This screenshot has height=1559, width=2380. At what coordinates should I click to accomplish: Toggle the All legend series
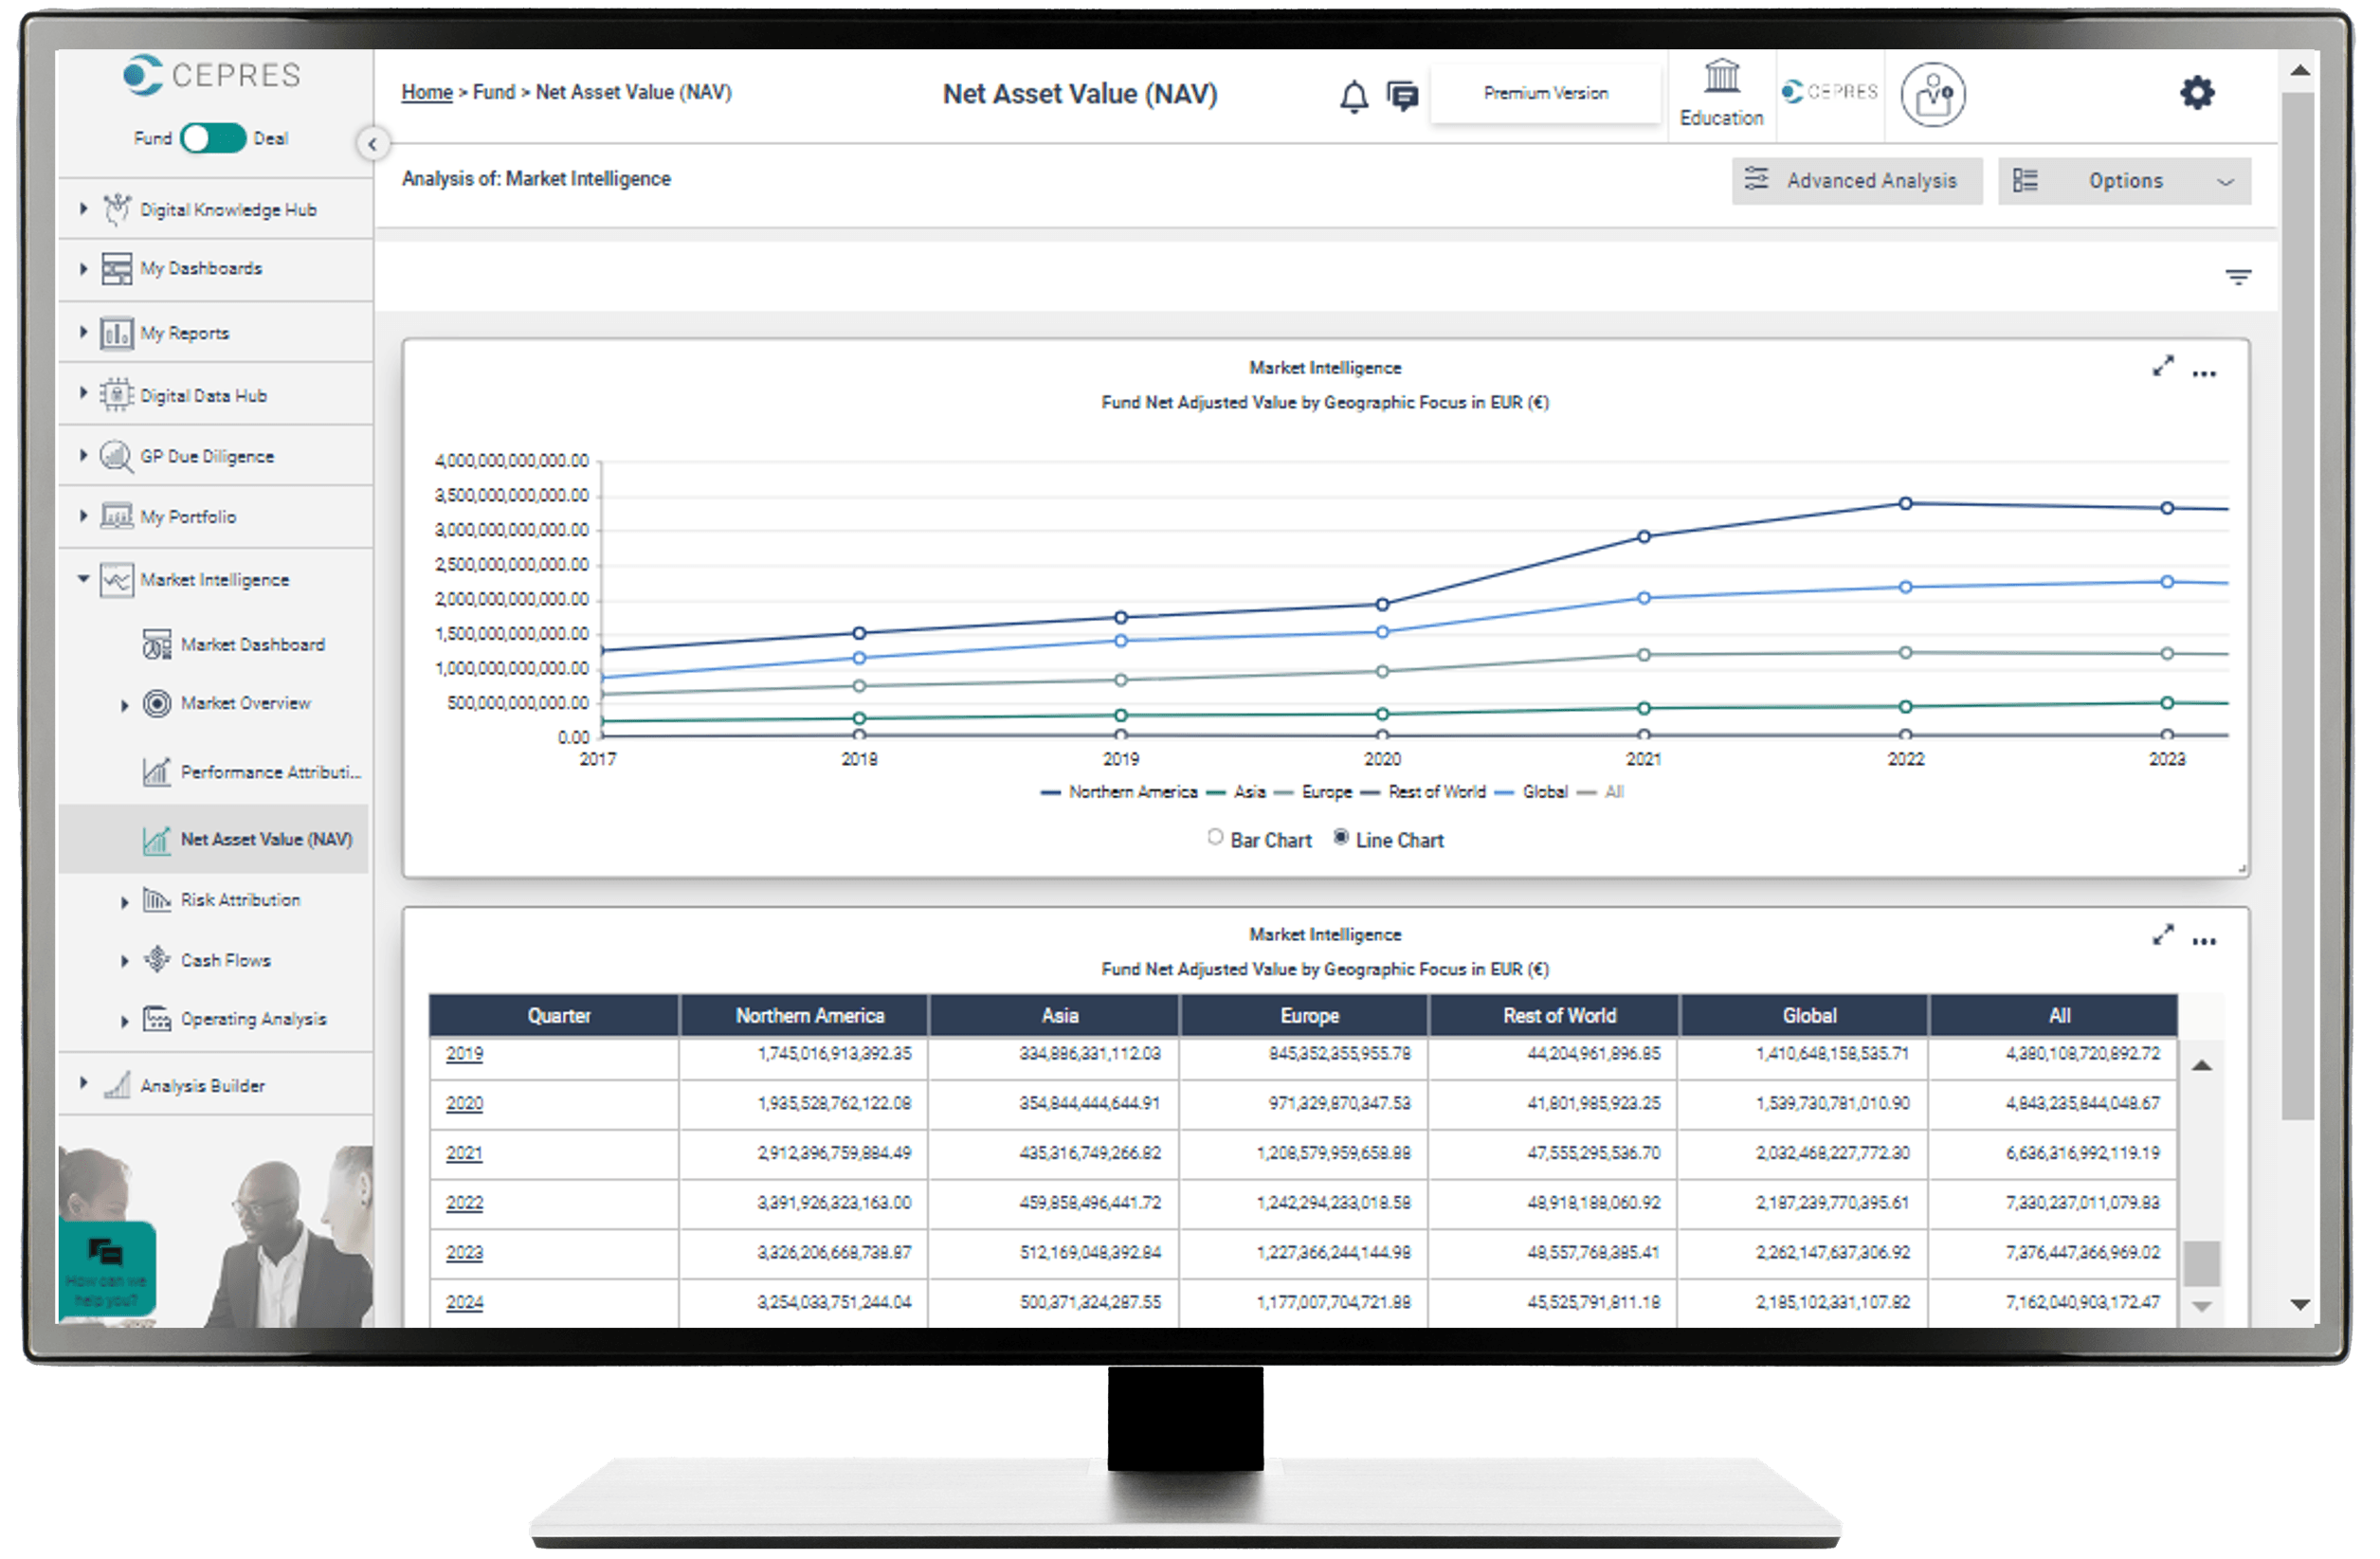(1601, 793)
